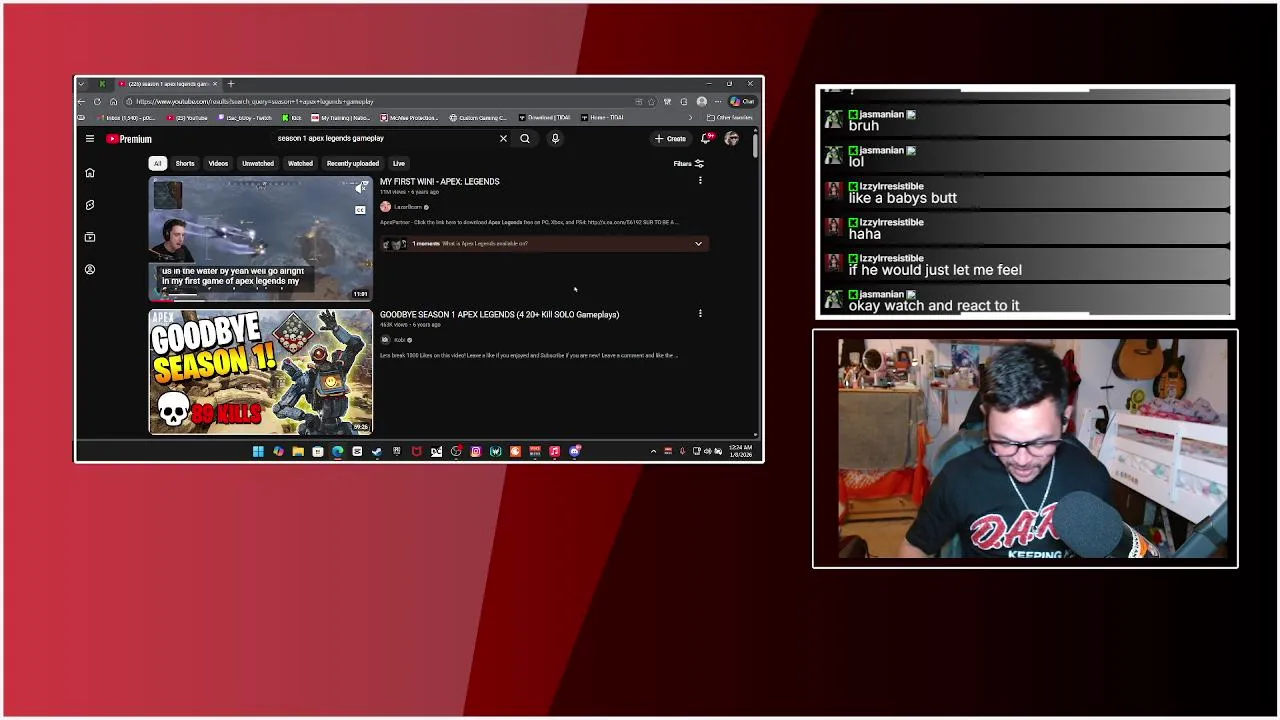Open the Kick bookmark
The height and width of the screenshot is (720, 1280).
pyautogui.click(x=291, y=118)
